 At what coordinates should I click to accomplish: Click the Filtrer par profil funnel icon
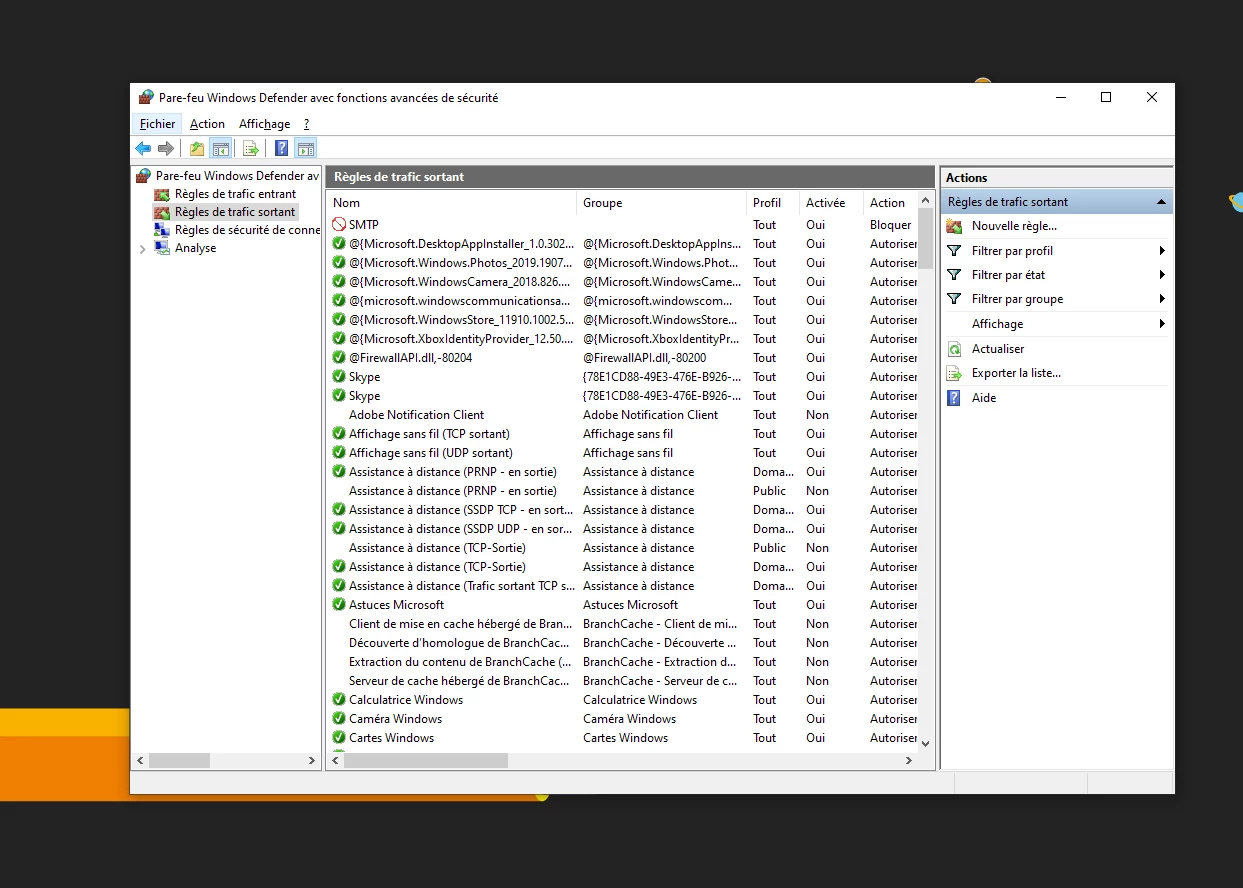point(954,251)
